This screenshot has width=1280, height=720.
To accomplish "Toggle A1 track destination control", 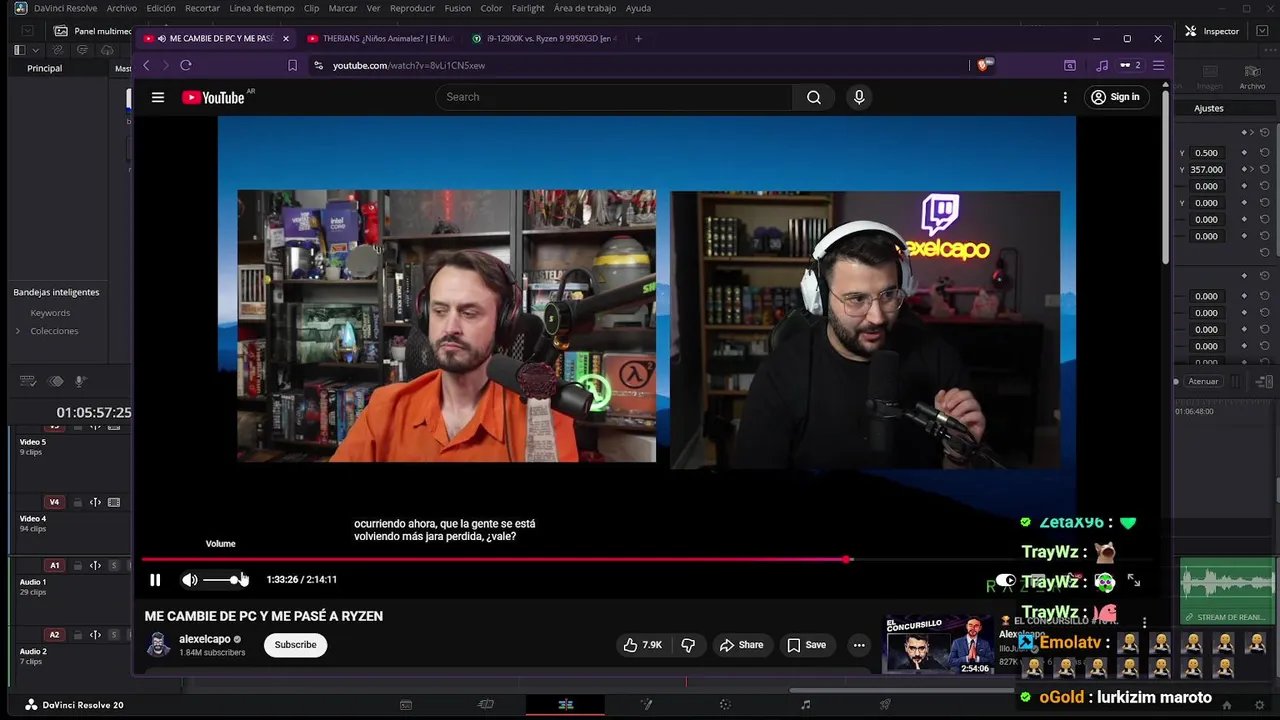I will [x=55, y=566].
